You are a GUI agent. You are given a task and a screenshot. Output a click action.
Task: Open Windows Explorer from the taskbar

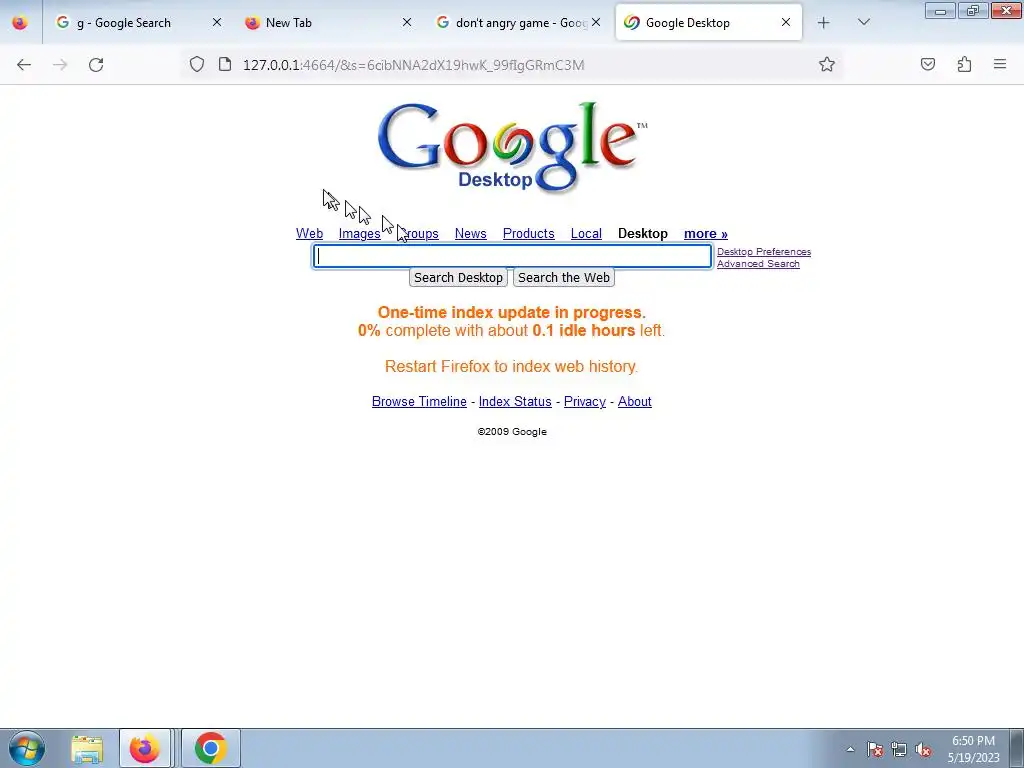87,748
